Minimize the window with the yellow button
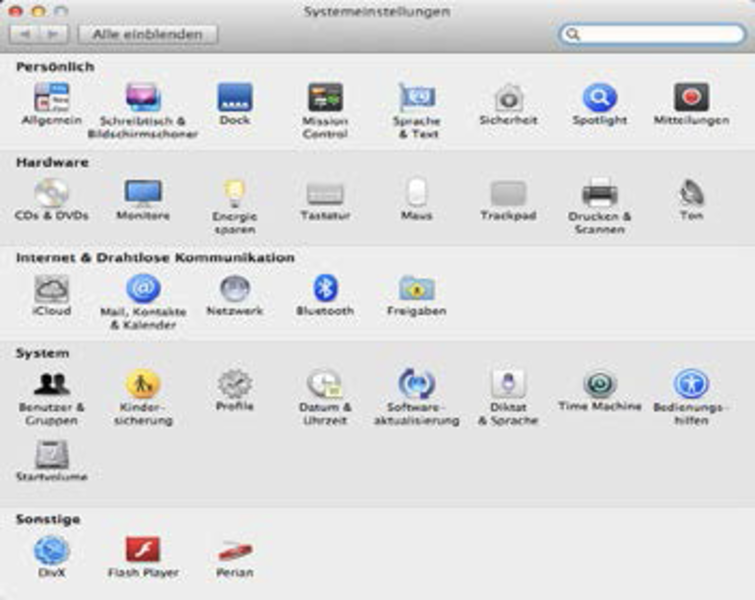 click(x=38, y=10)
